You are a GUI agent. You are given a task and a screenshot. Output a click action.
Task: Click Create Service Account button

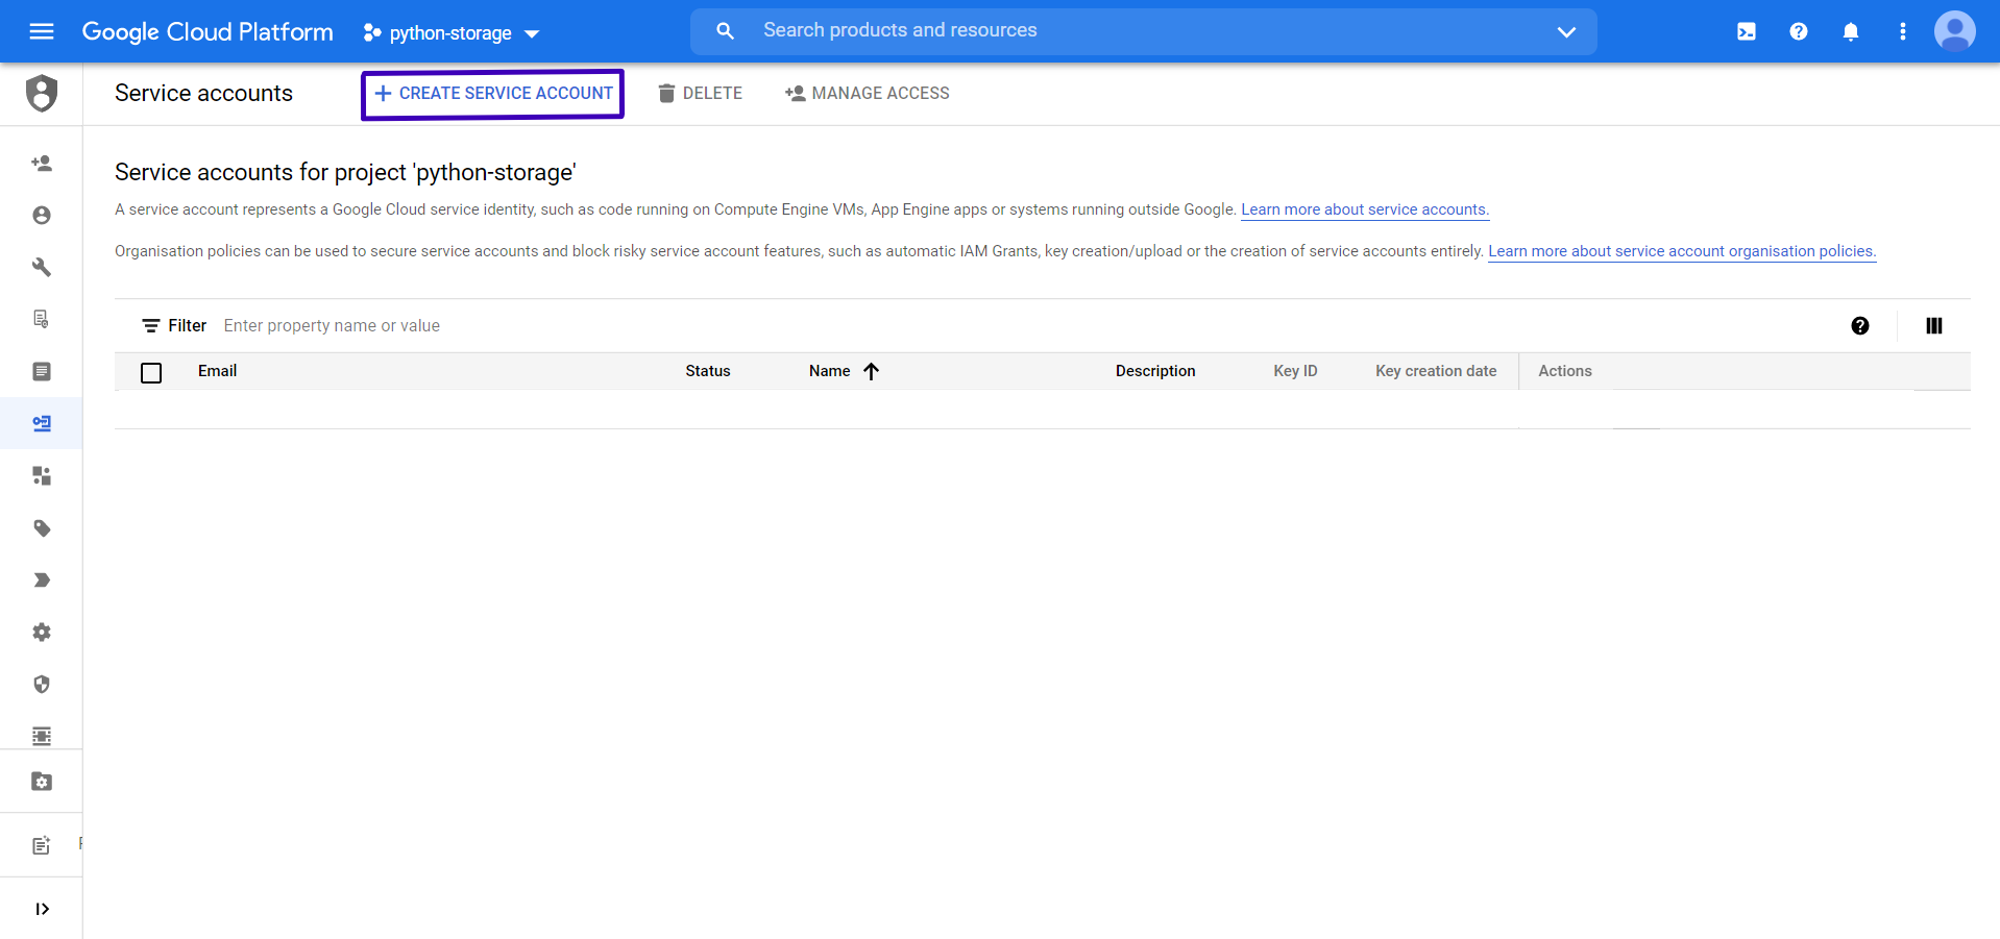(493, 93)
